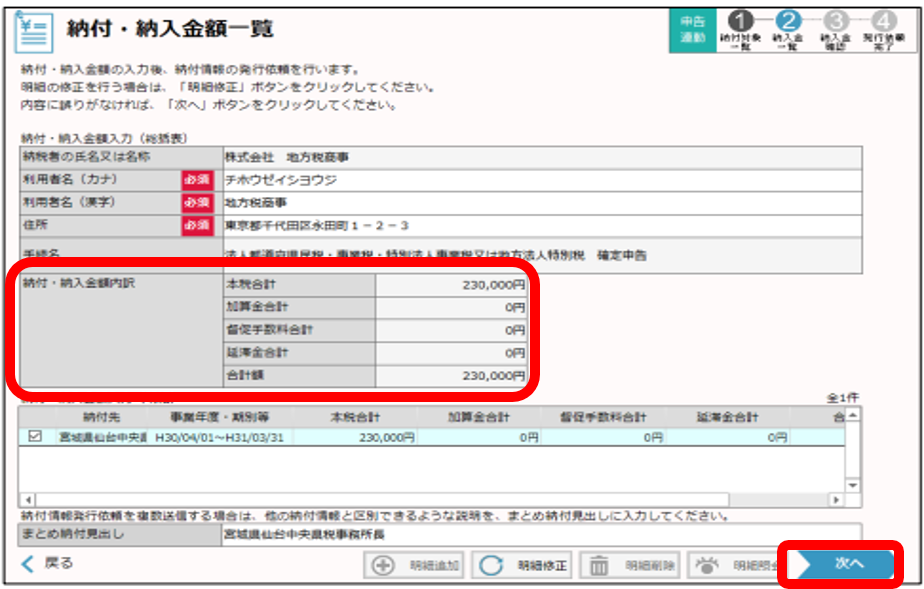Click step 4 発行依頼完了 circle indicator
Screen dimensions: 924x589
coord(884,19)
